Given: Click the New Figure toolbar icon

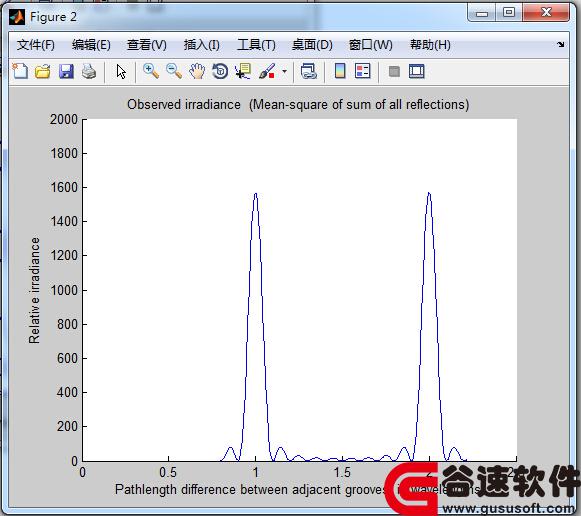Looking at the screenshot, I should pos(20,71).
